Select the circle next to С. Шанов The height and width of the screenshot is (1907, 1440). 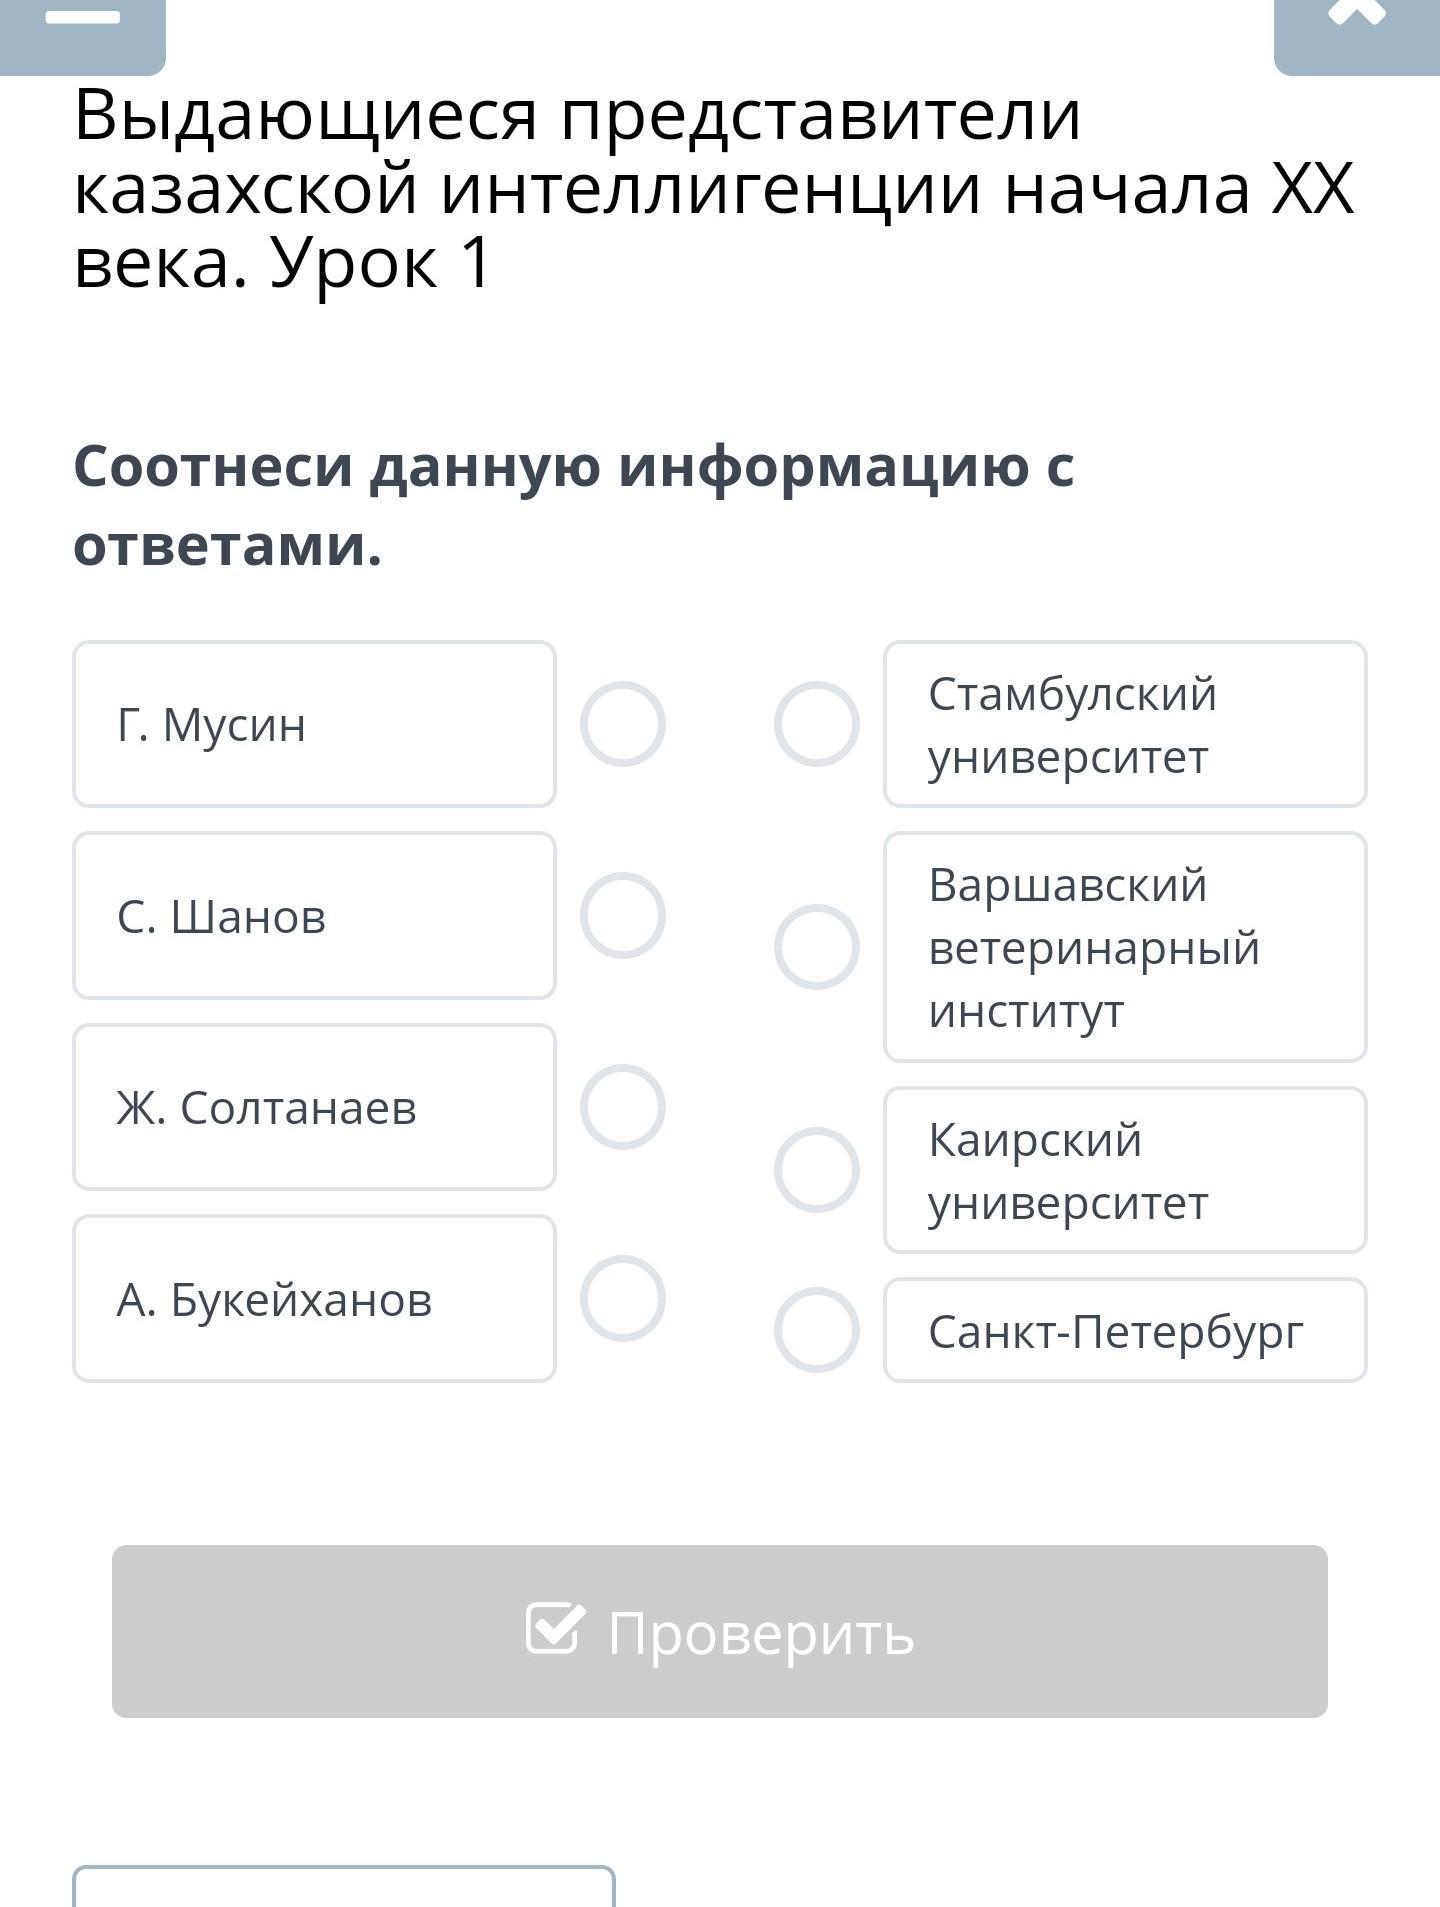click(x=622, y=915)
